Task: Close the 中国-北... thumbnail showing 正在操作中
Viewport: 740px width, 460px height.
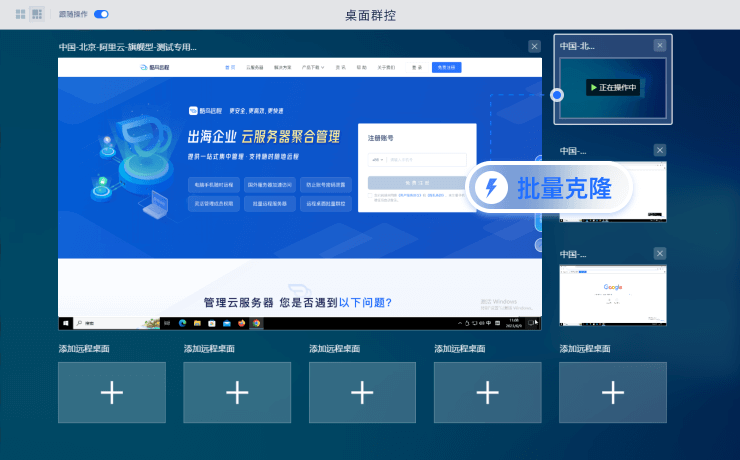Action: click(660, 45)
